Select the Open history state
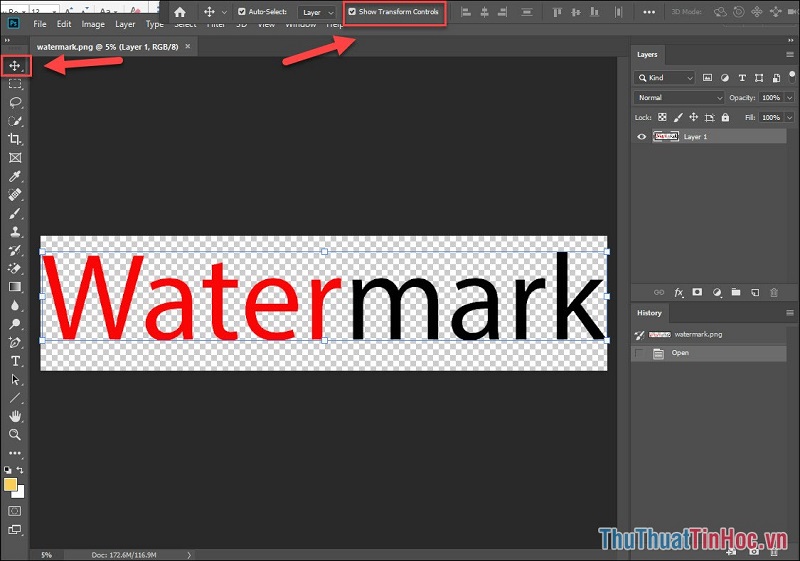The image size is (800, 561). (x=709, y=353)
